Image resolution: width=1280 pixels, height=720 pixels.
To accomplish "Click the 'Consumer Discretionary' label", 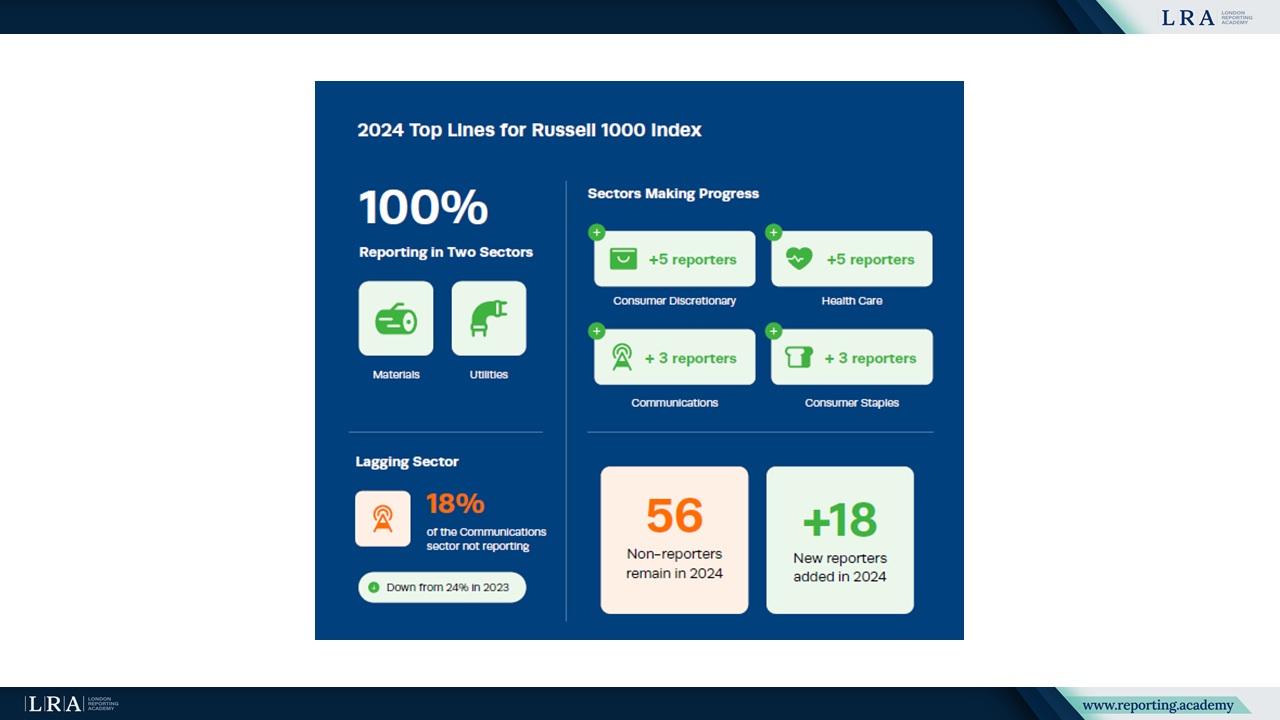I will click(675, 301).
